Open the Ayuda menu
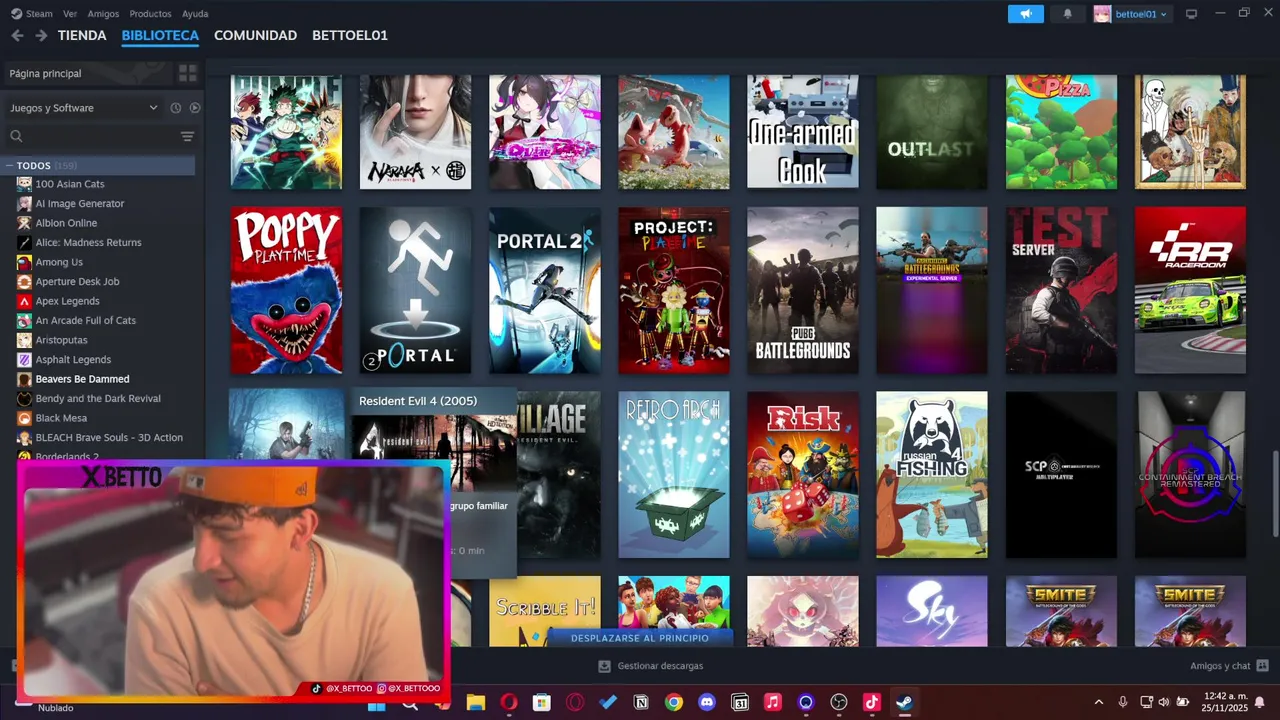 point(195,14)
